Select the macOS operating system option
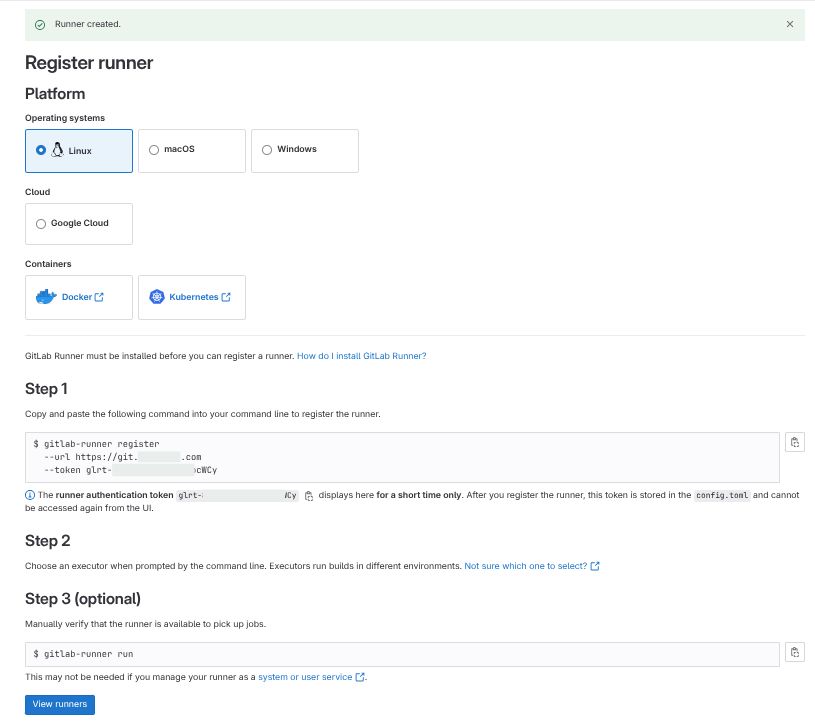Screen dimensions: 815x722 (x=154, y=150)
